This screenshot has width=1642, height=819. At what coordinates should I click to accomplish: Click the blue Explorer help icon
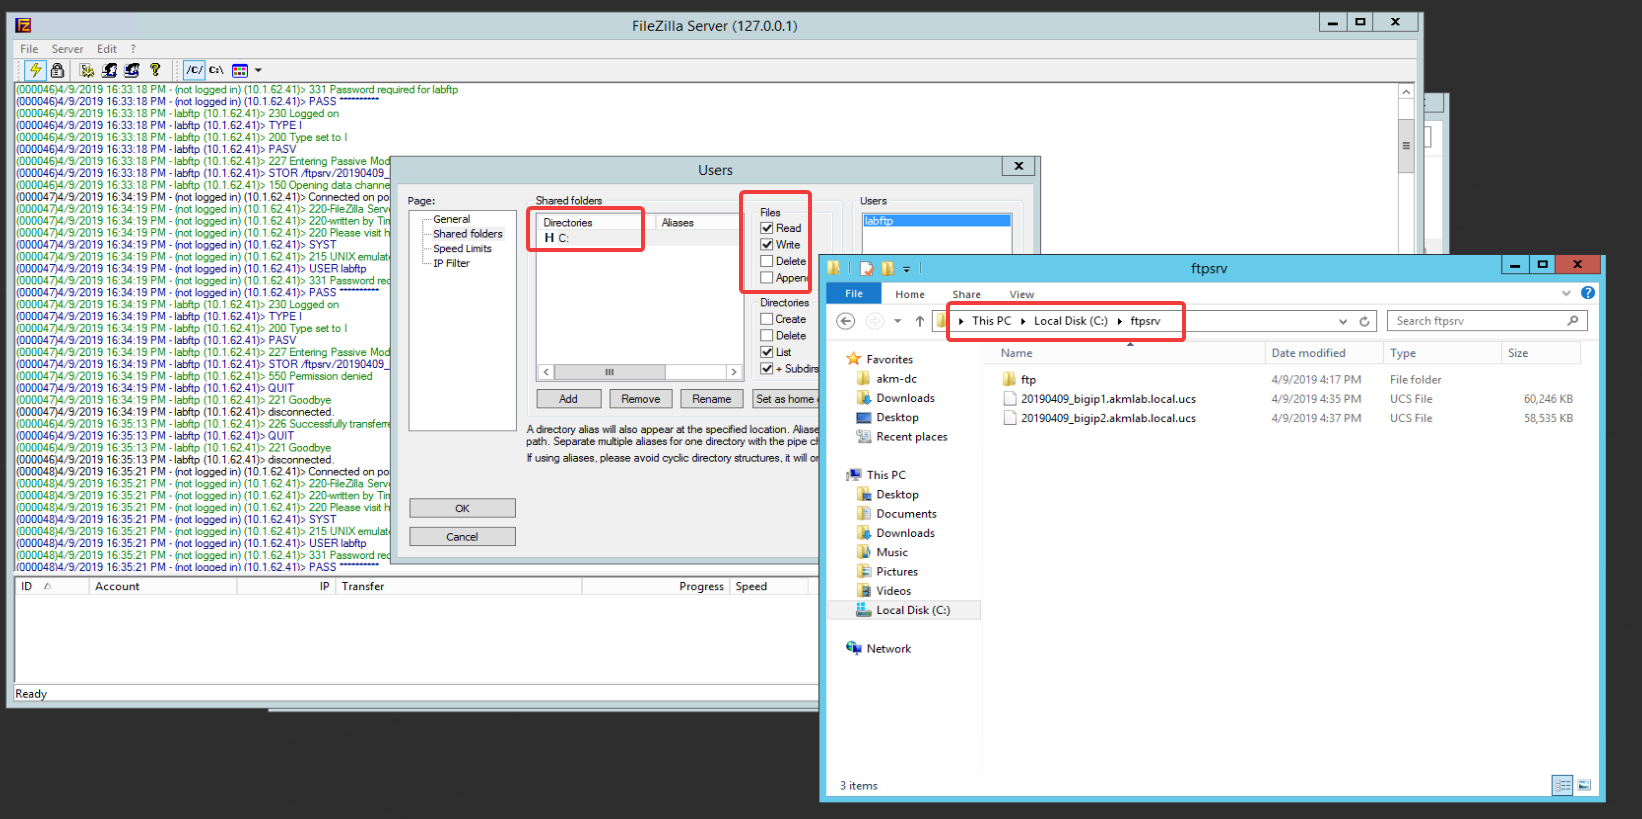(1587, 293)
